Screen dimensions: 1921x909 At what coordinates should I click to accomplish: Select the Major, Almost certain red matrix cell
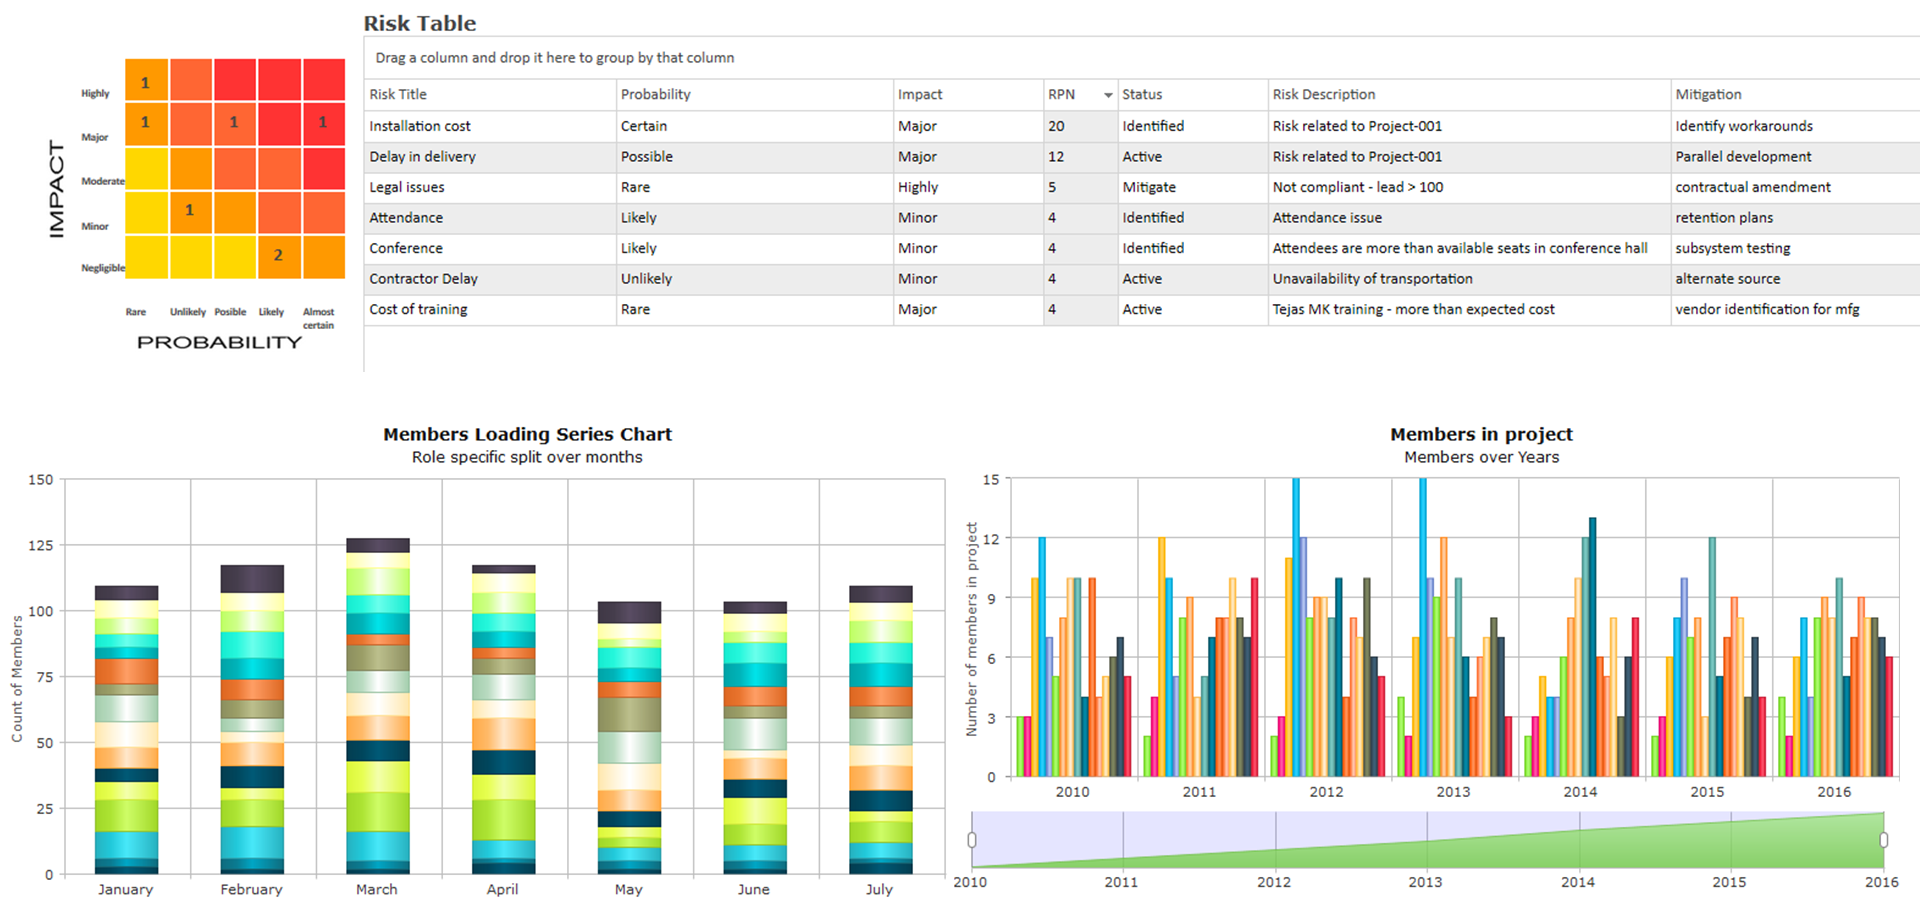(323, 123)
